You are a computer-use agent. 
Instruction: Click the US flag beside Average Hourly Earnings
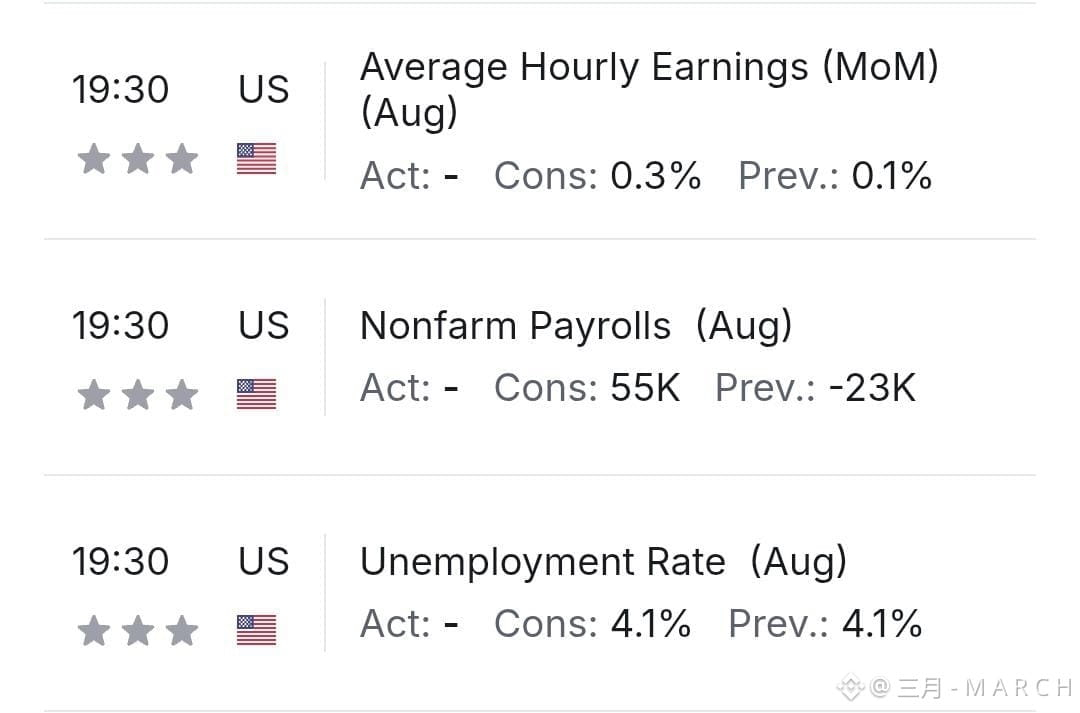click(x=256, y=158)
